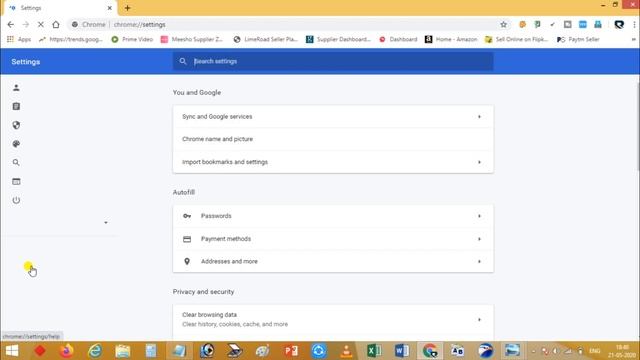Expand the Sync and Google services arrow

point(479,117)
